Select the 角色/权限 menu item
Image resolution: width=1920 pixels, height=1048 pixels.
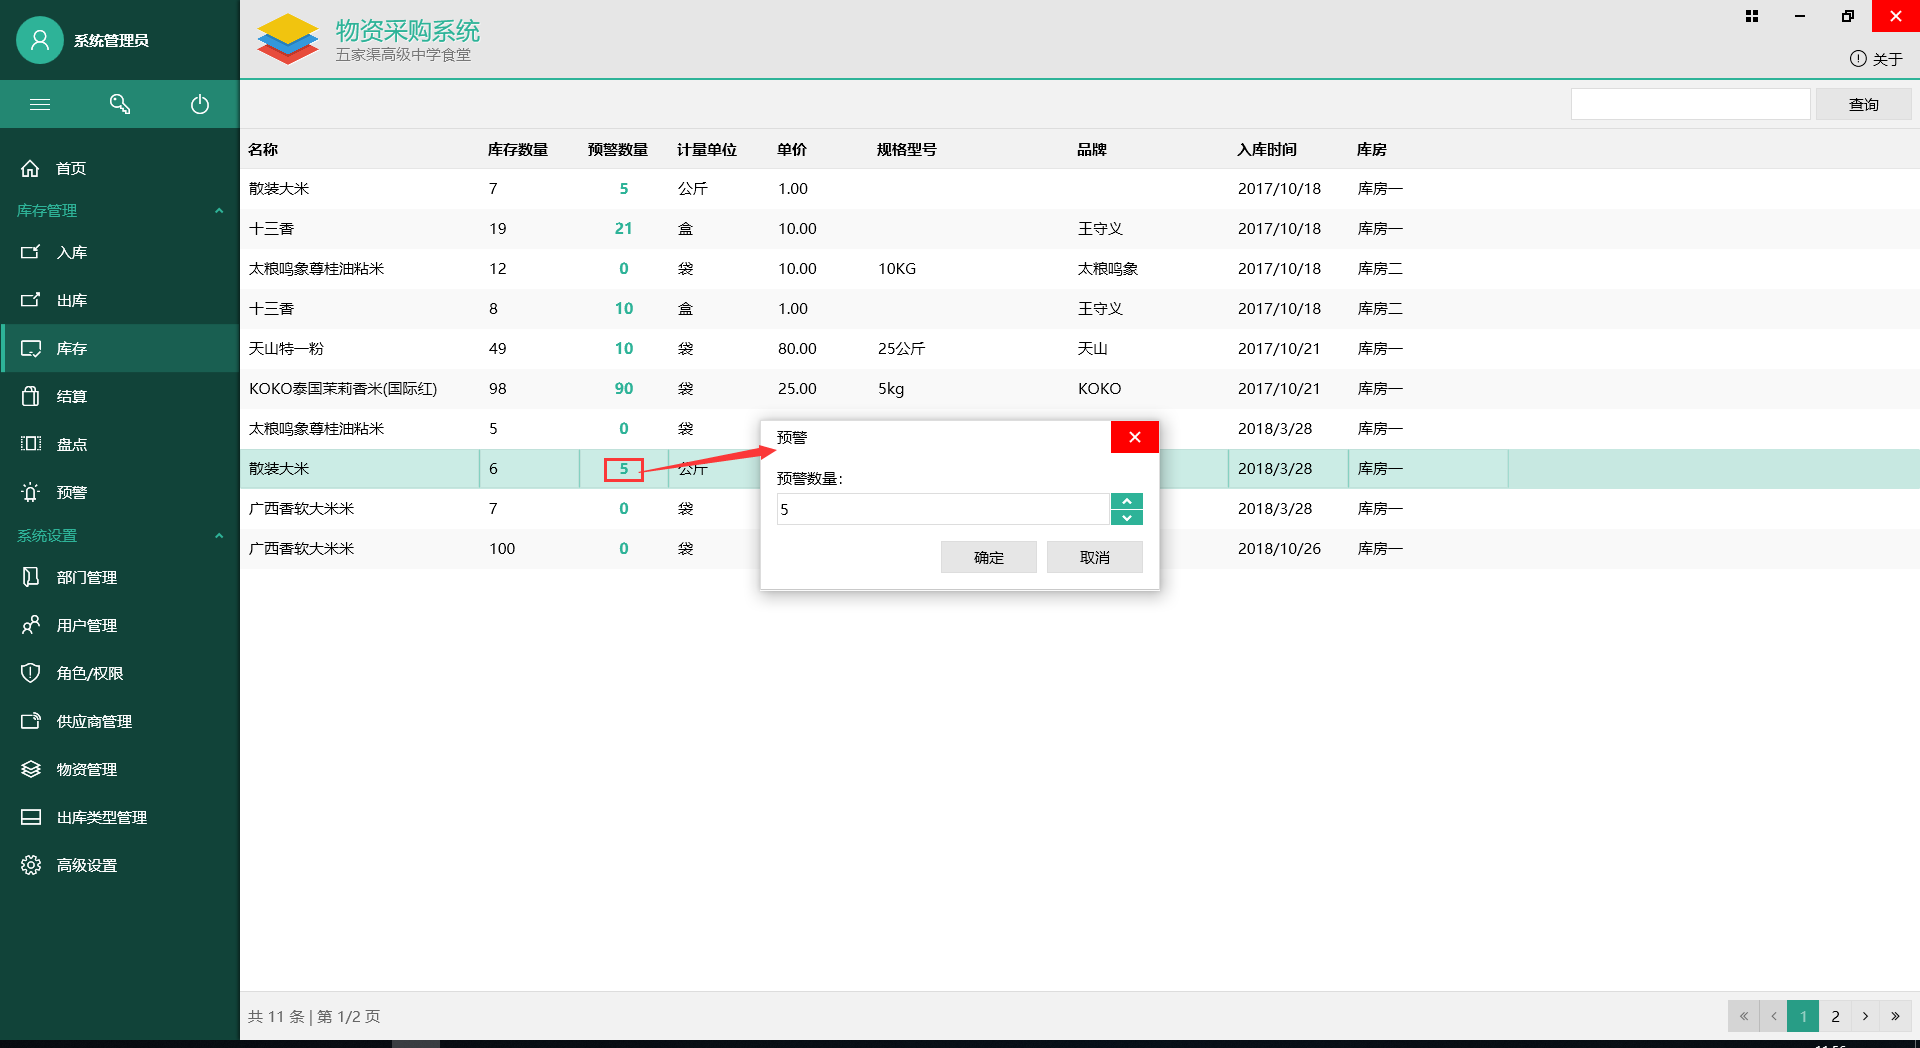89,673
